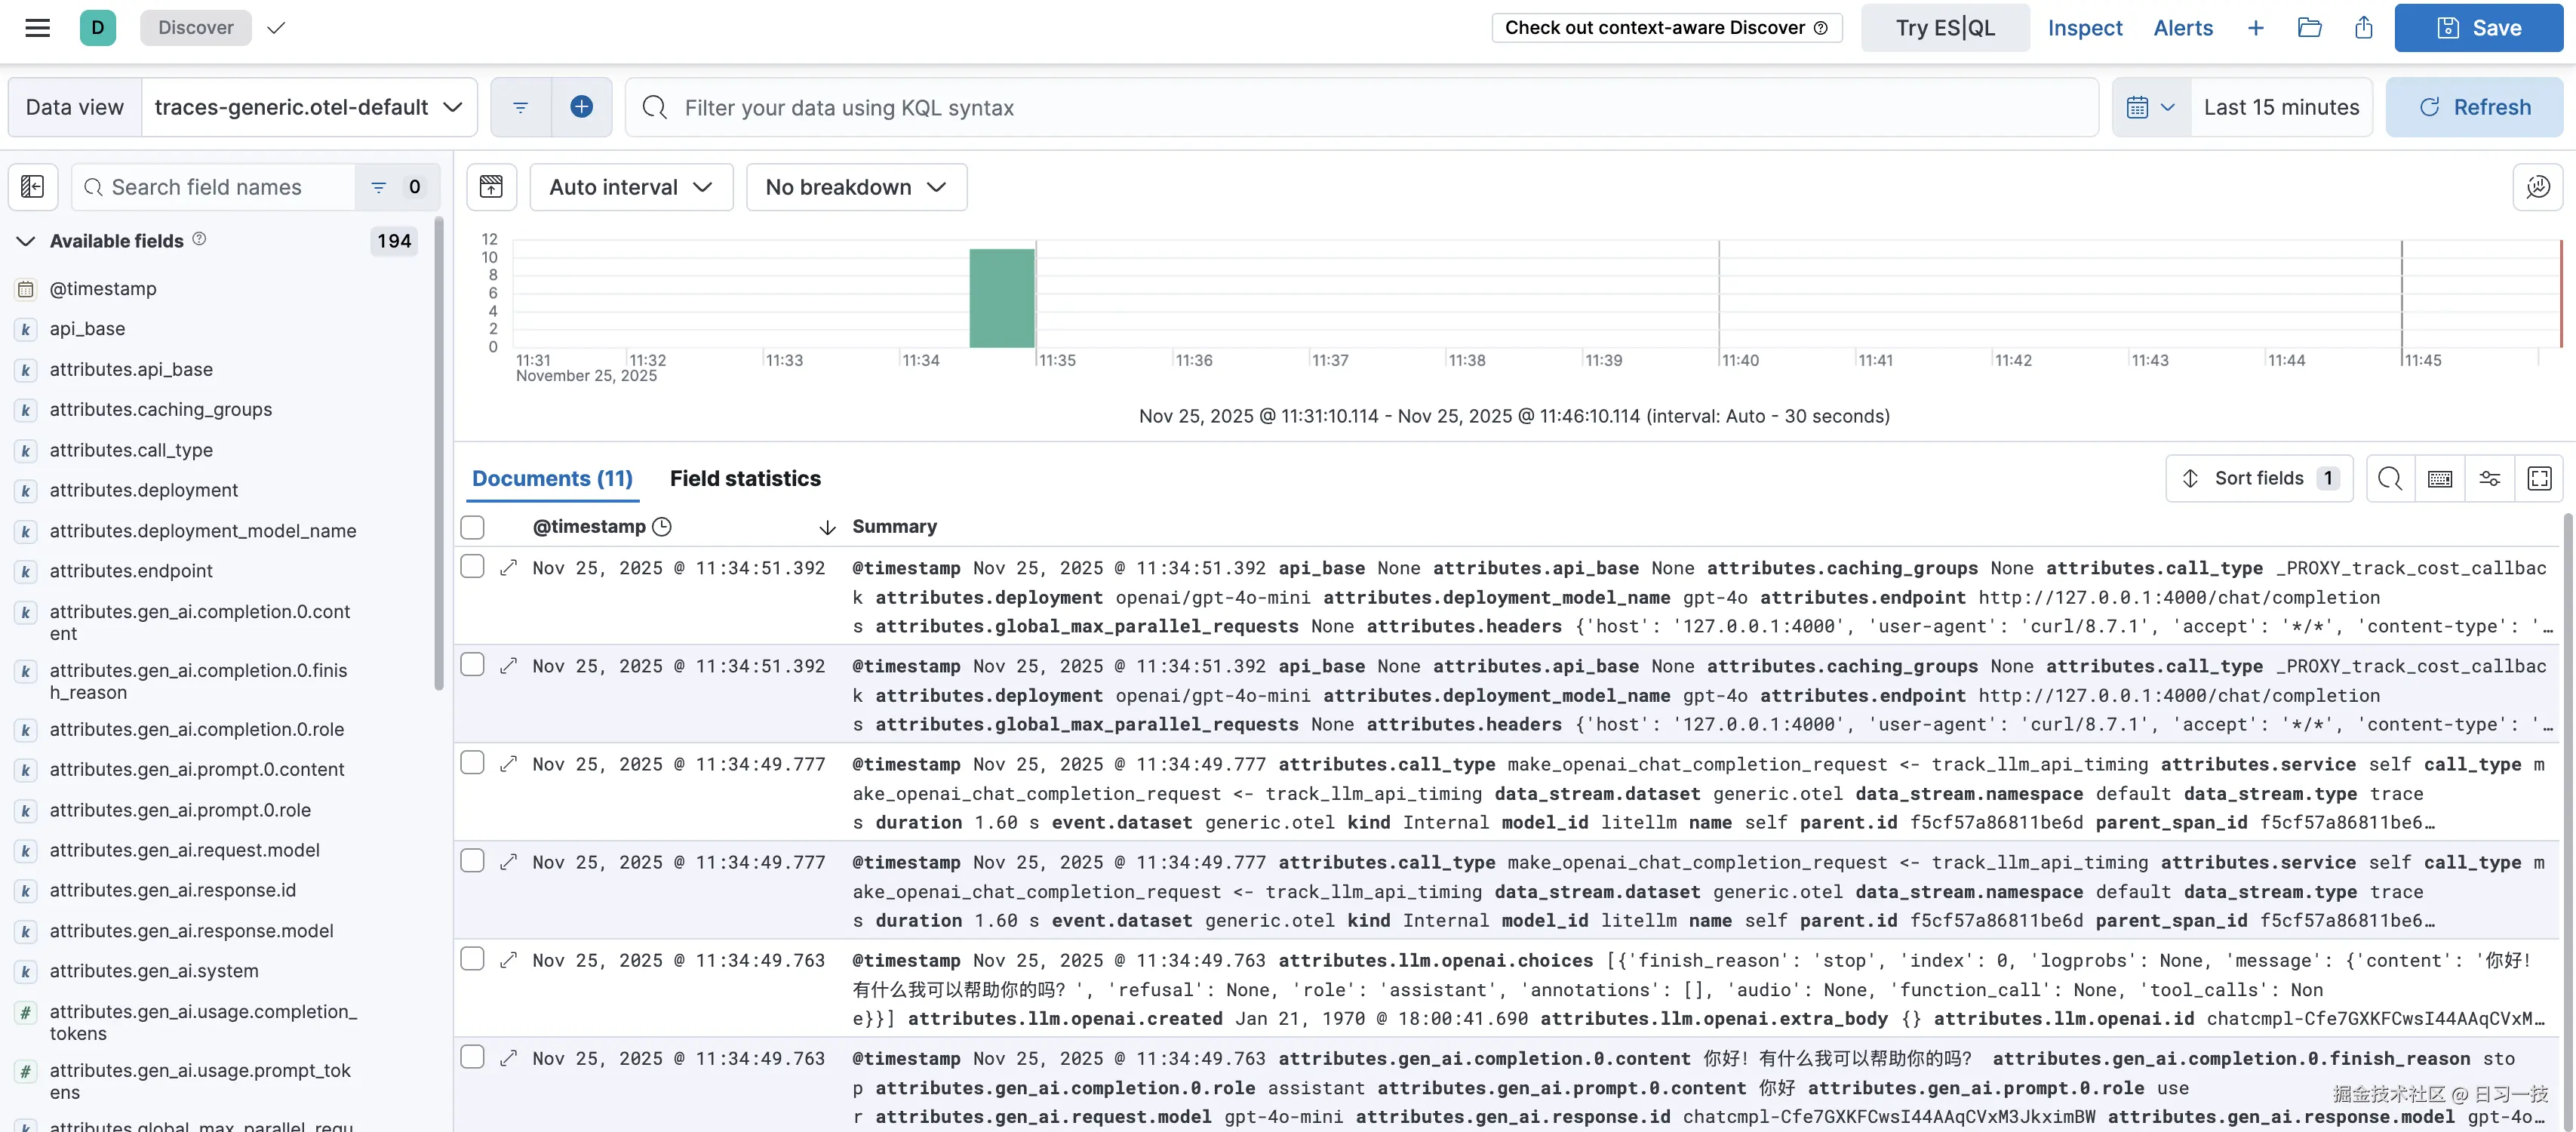The image size is (2576, 1132).
Task: Open the search documents magnifier in the document grid
Action: 2390,478
